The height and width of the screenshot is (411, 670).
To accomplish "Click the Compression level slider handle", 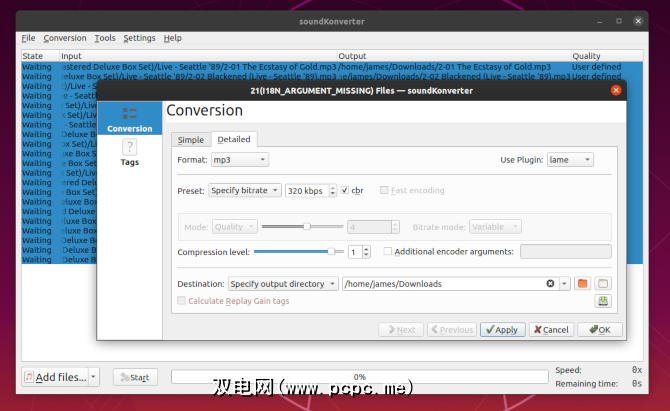I will click(331, 252).
